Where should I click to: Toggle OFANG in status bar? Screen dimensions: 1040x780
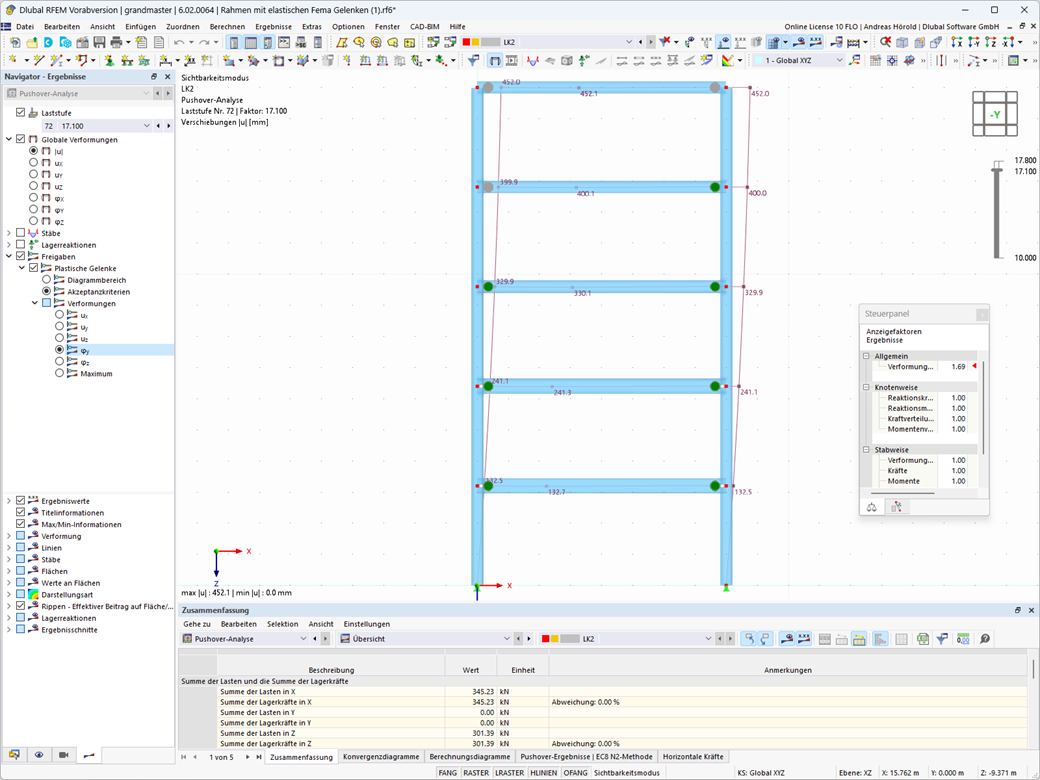tap(575, 773)
